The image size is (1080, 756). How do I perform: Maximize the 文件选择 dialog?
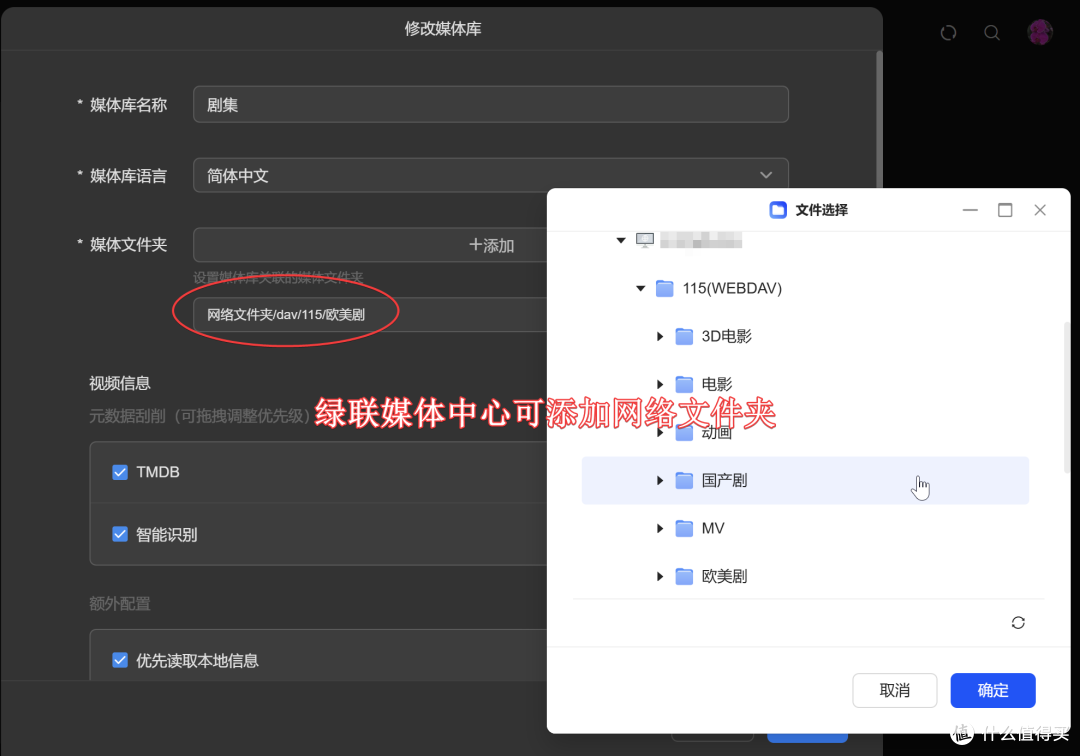pyautogui.click(x=1005, y=210)
